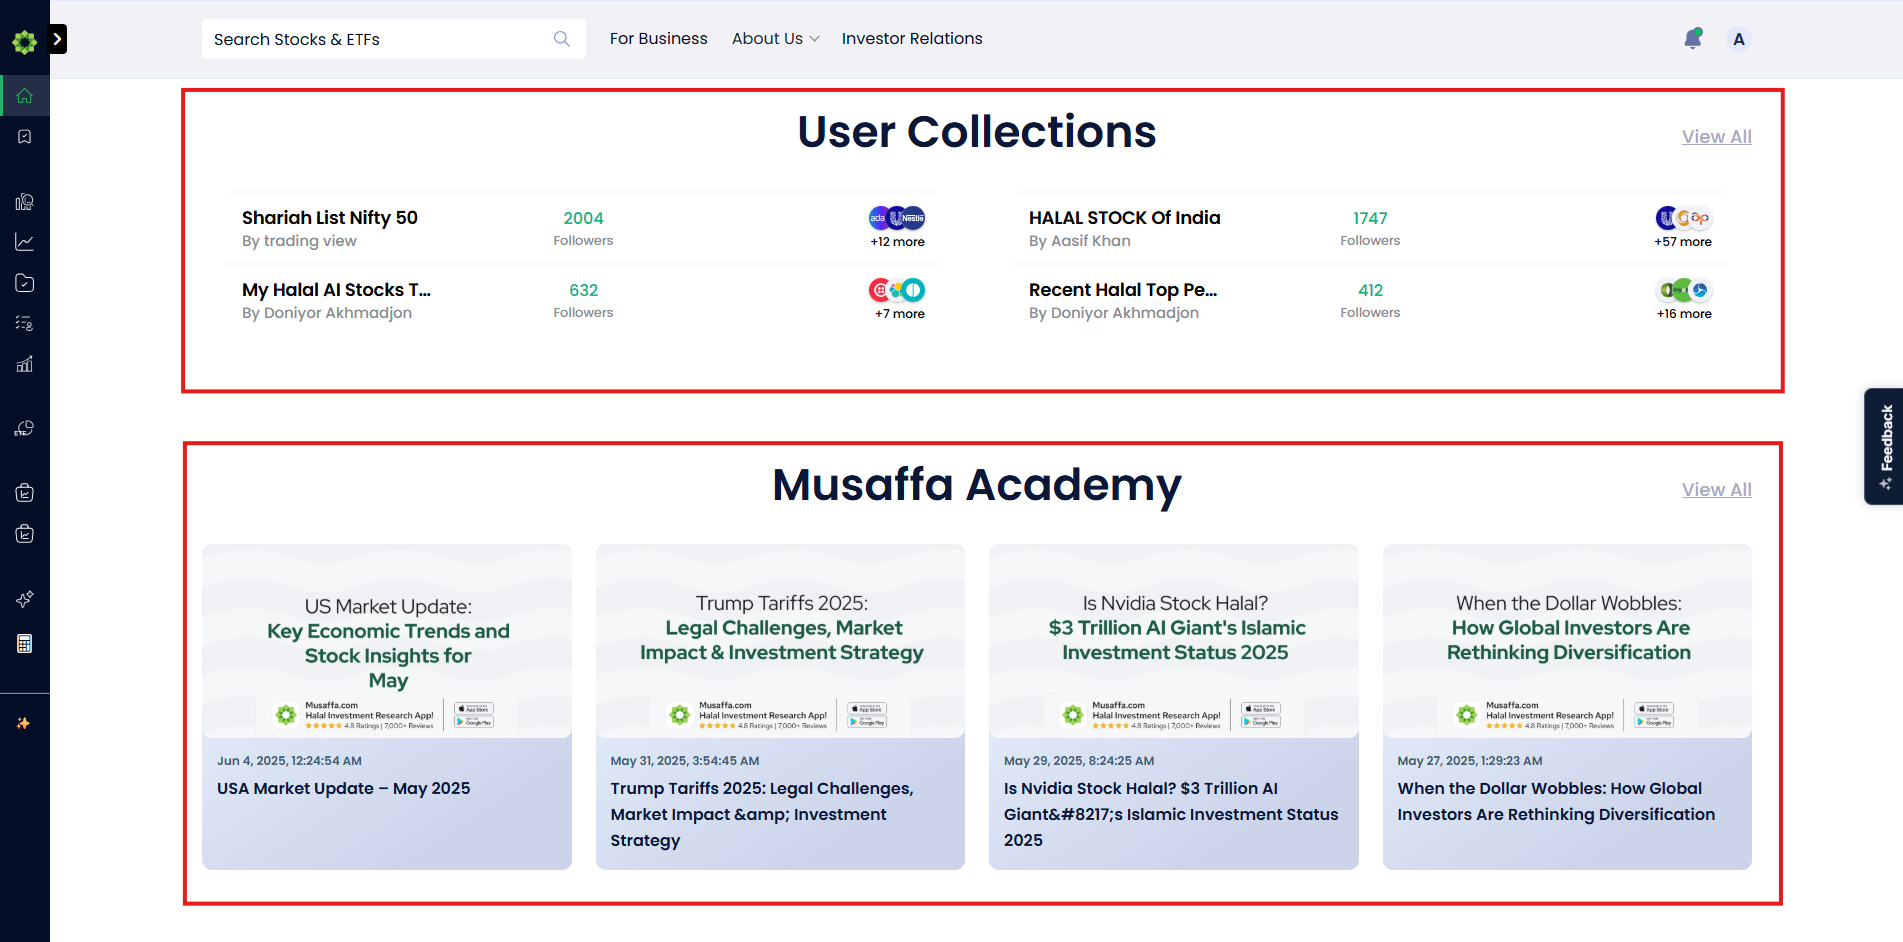Open the HALAL STOCK Of India collection
This screenshot has height=942, width=1903.
1125,218
